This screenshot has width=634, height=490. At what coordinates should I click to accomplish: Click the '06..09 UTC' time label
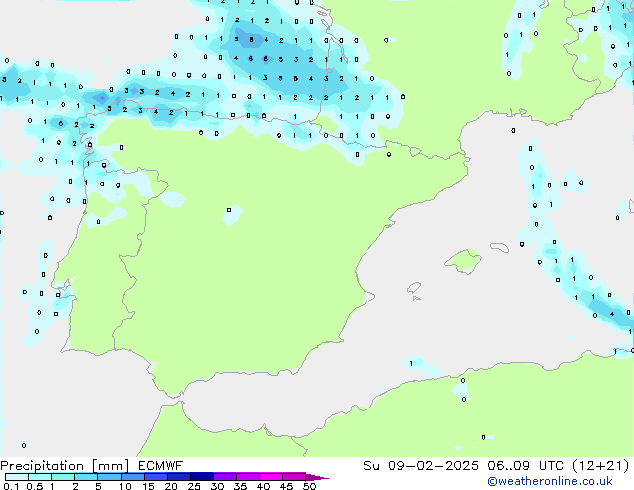tap(525, 466)
